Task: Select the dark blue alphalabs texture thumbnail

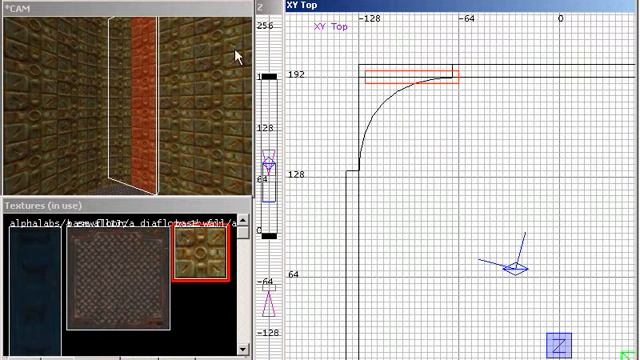Action: point(35,291)
